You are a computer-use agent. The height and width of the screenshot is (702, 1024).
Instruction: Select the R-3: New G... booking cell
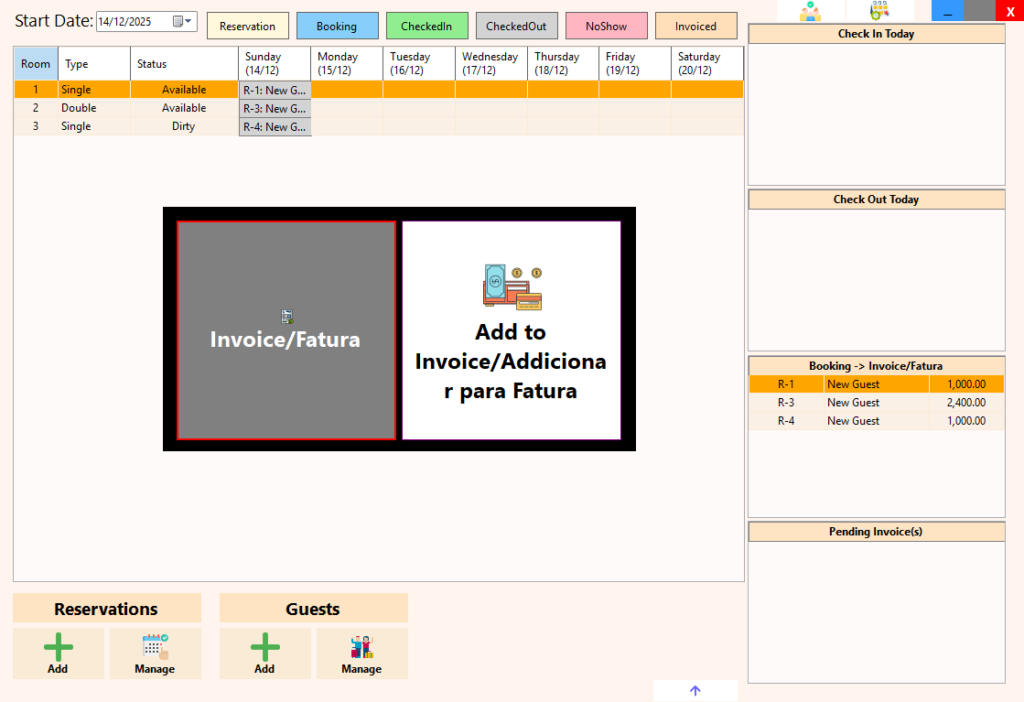coord(275,108)
